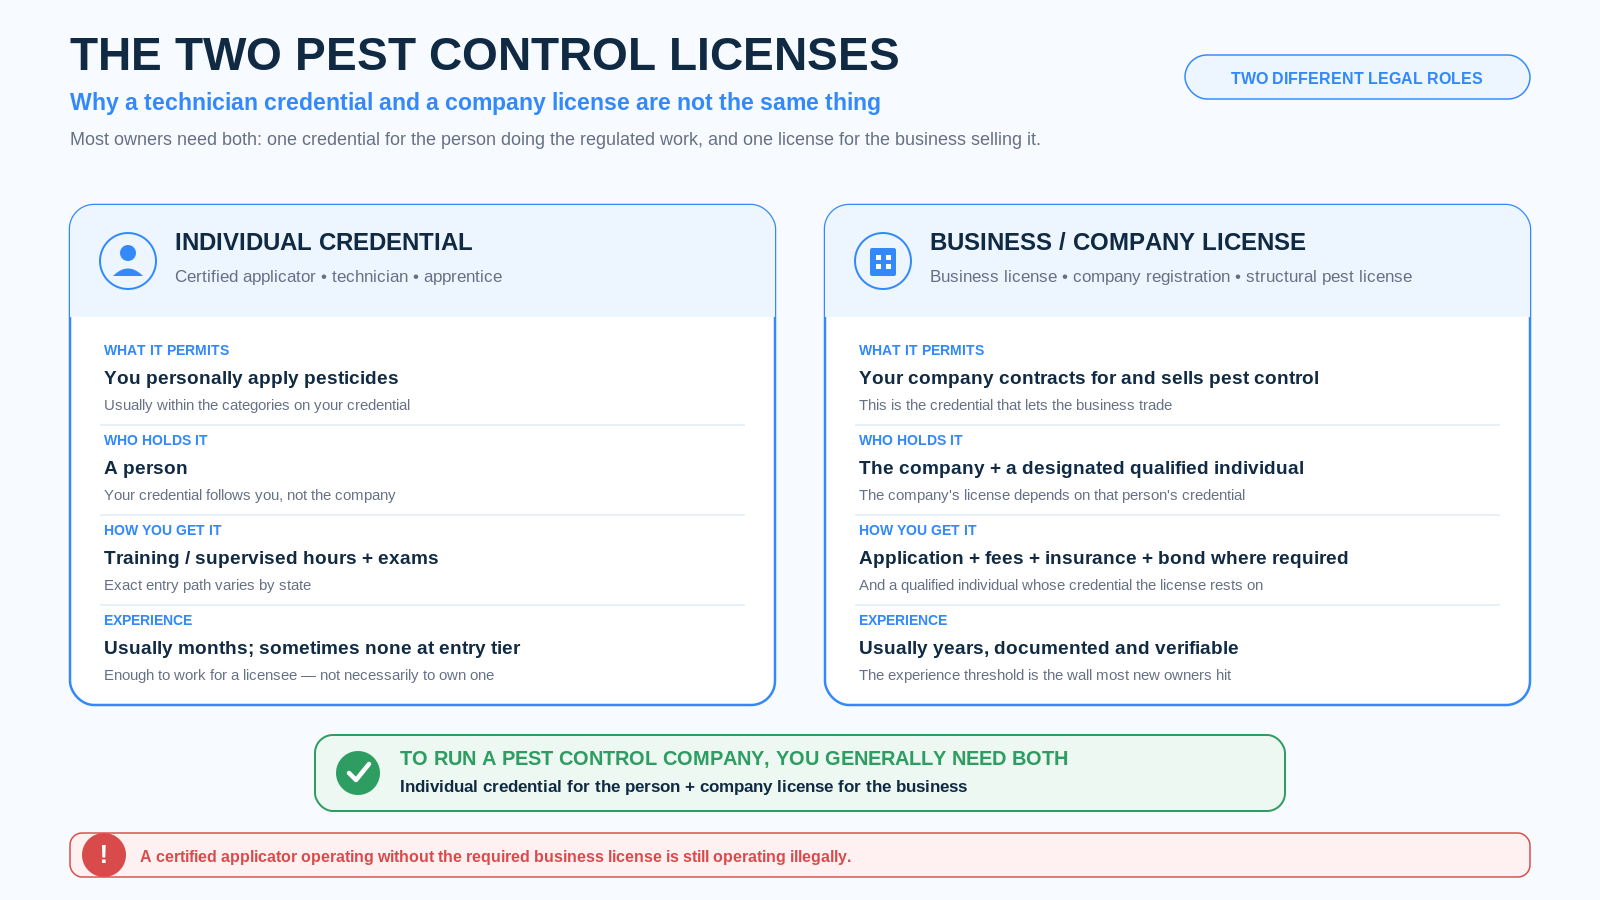Image resolution: width=1600 pixels, height=900 pixels.
Task: Click 'A person' under Who Holds It
Action: pyautogui.click(x=145, y=468)
